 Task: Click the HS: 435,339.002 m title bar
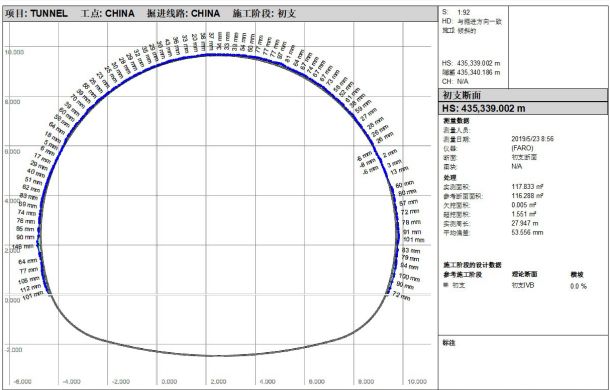523,108
